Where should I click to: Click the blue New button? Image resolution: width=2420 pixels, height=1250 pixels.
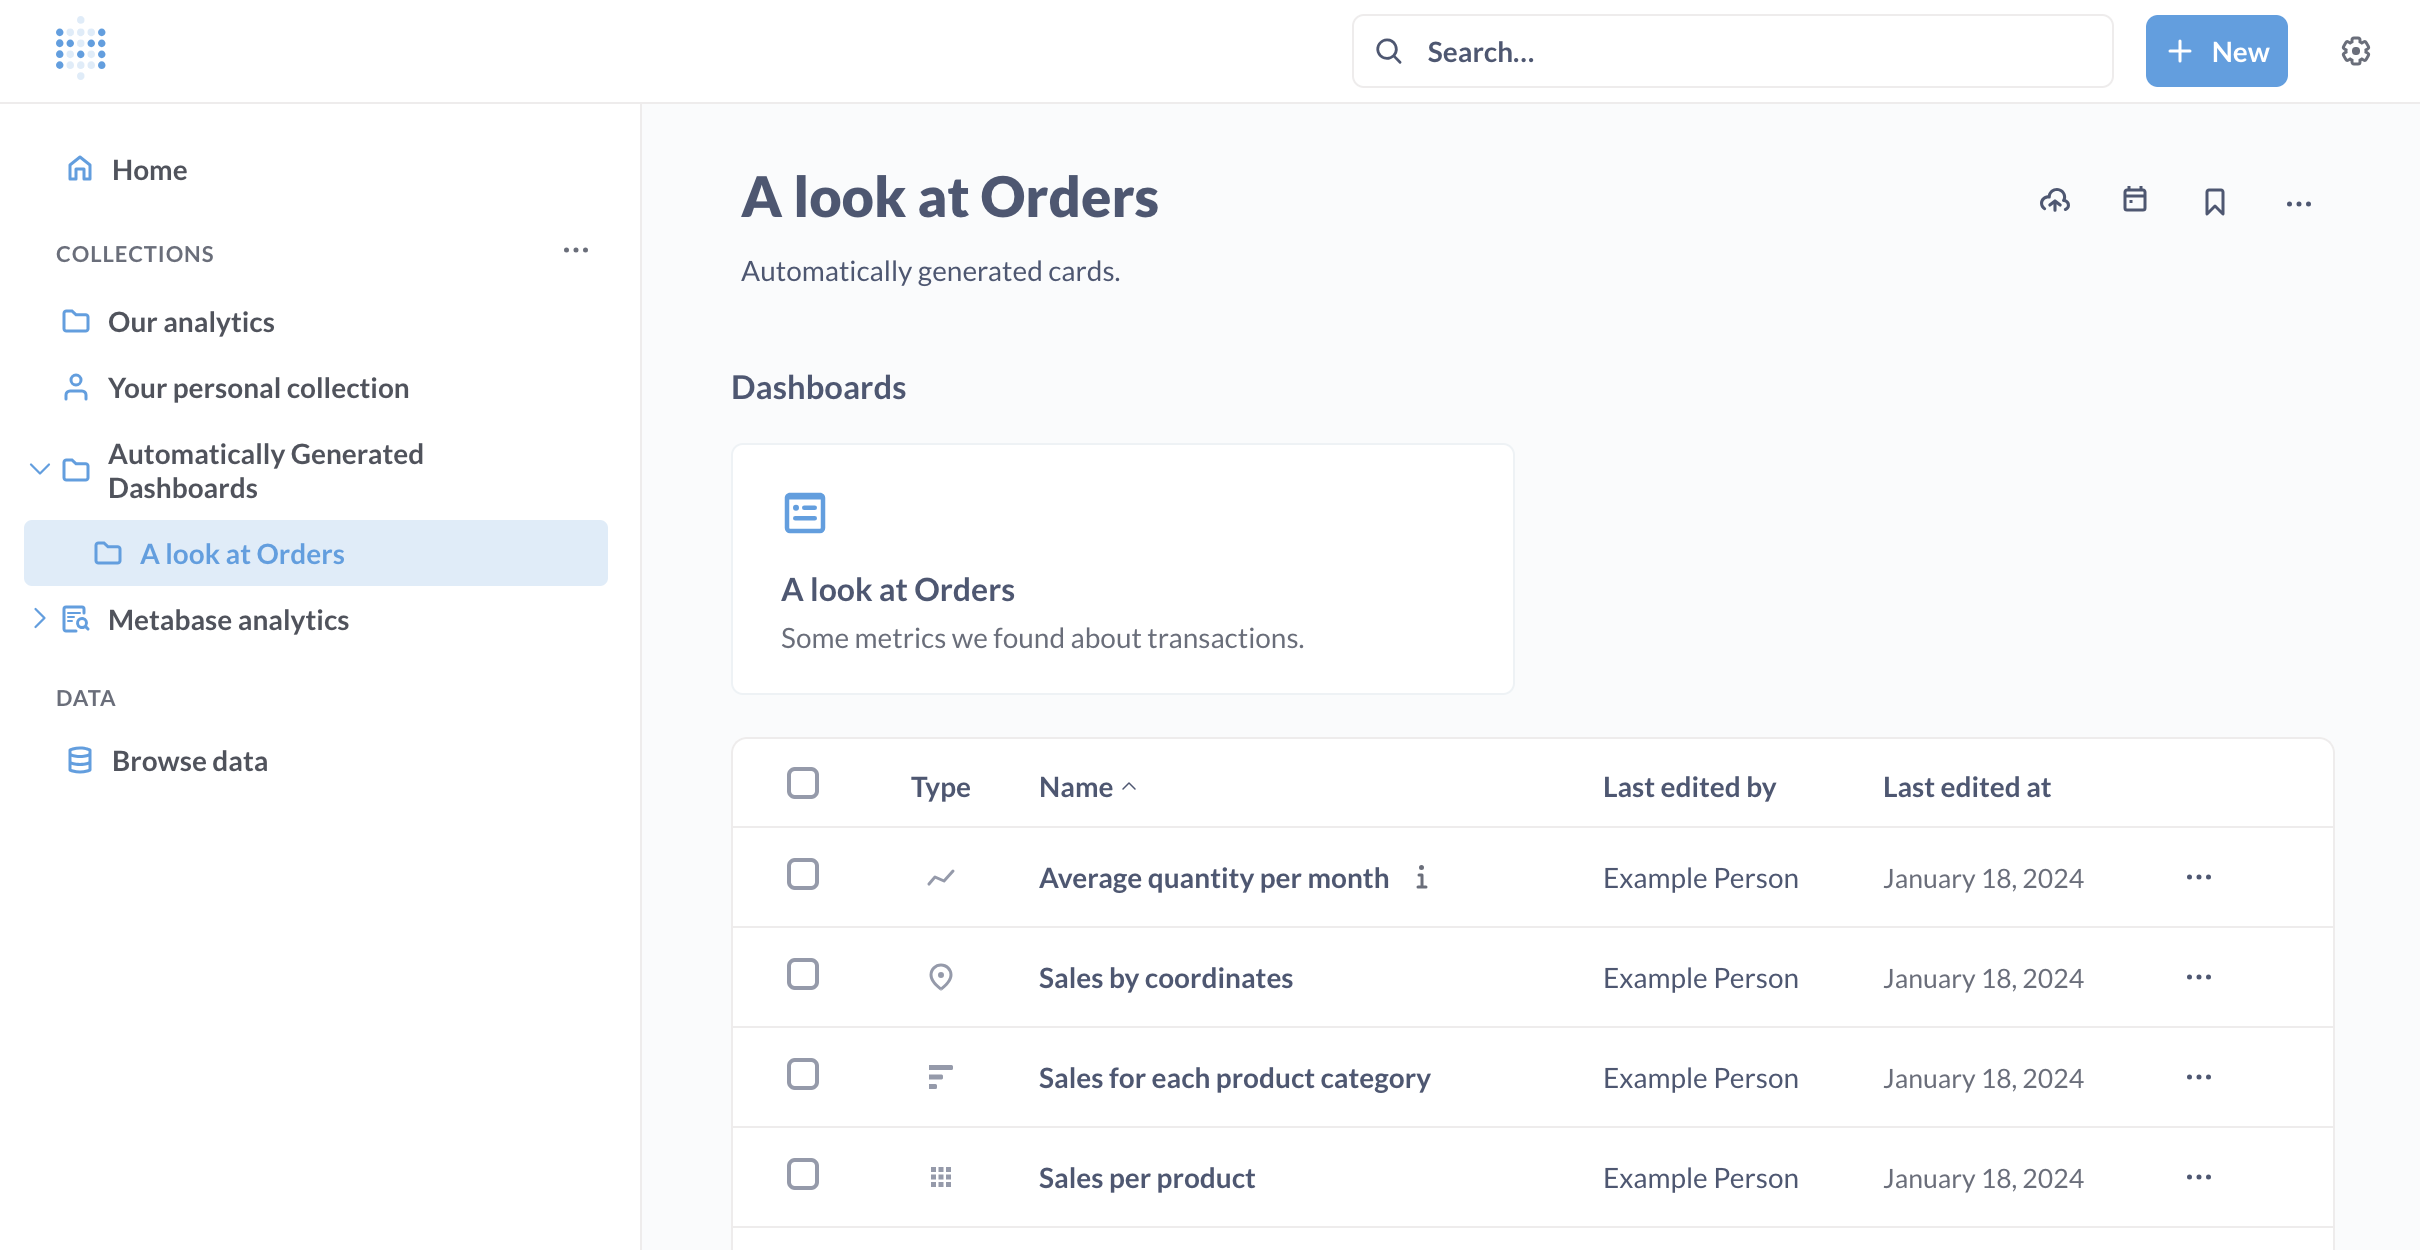coord(2216,51)
